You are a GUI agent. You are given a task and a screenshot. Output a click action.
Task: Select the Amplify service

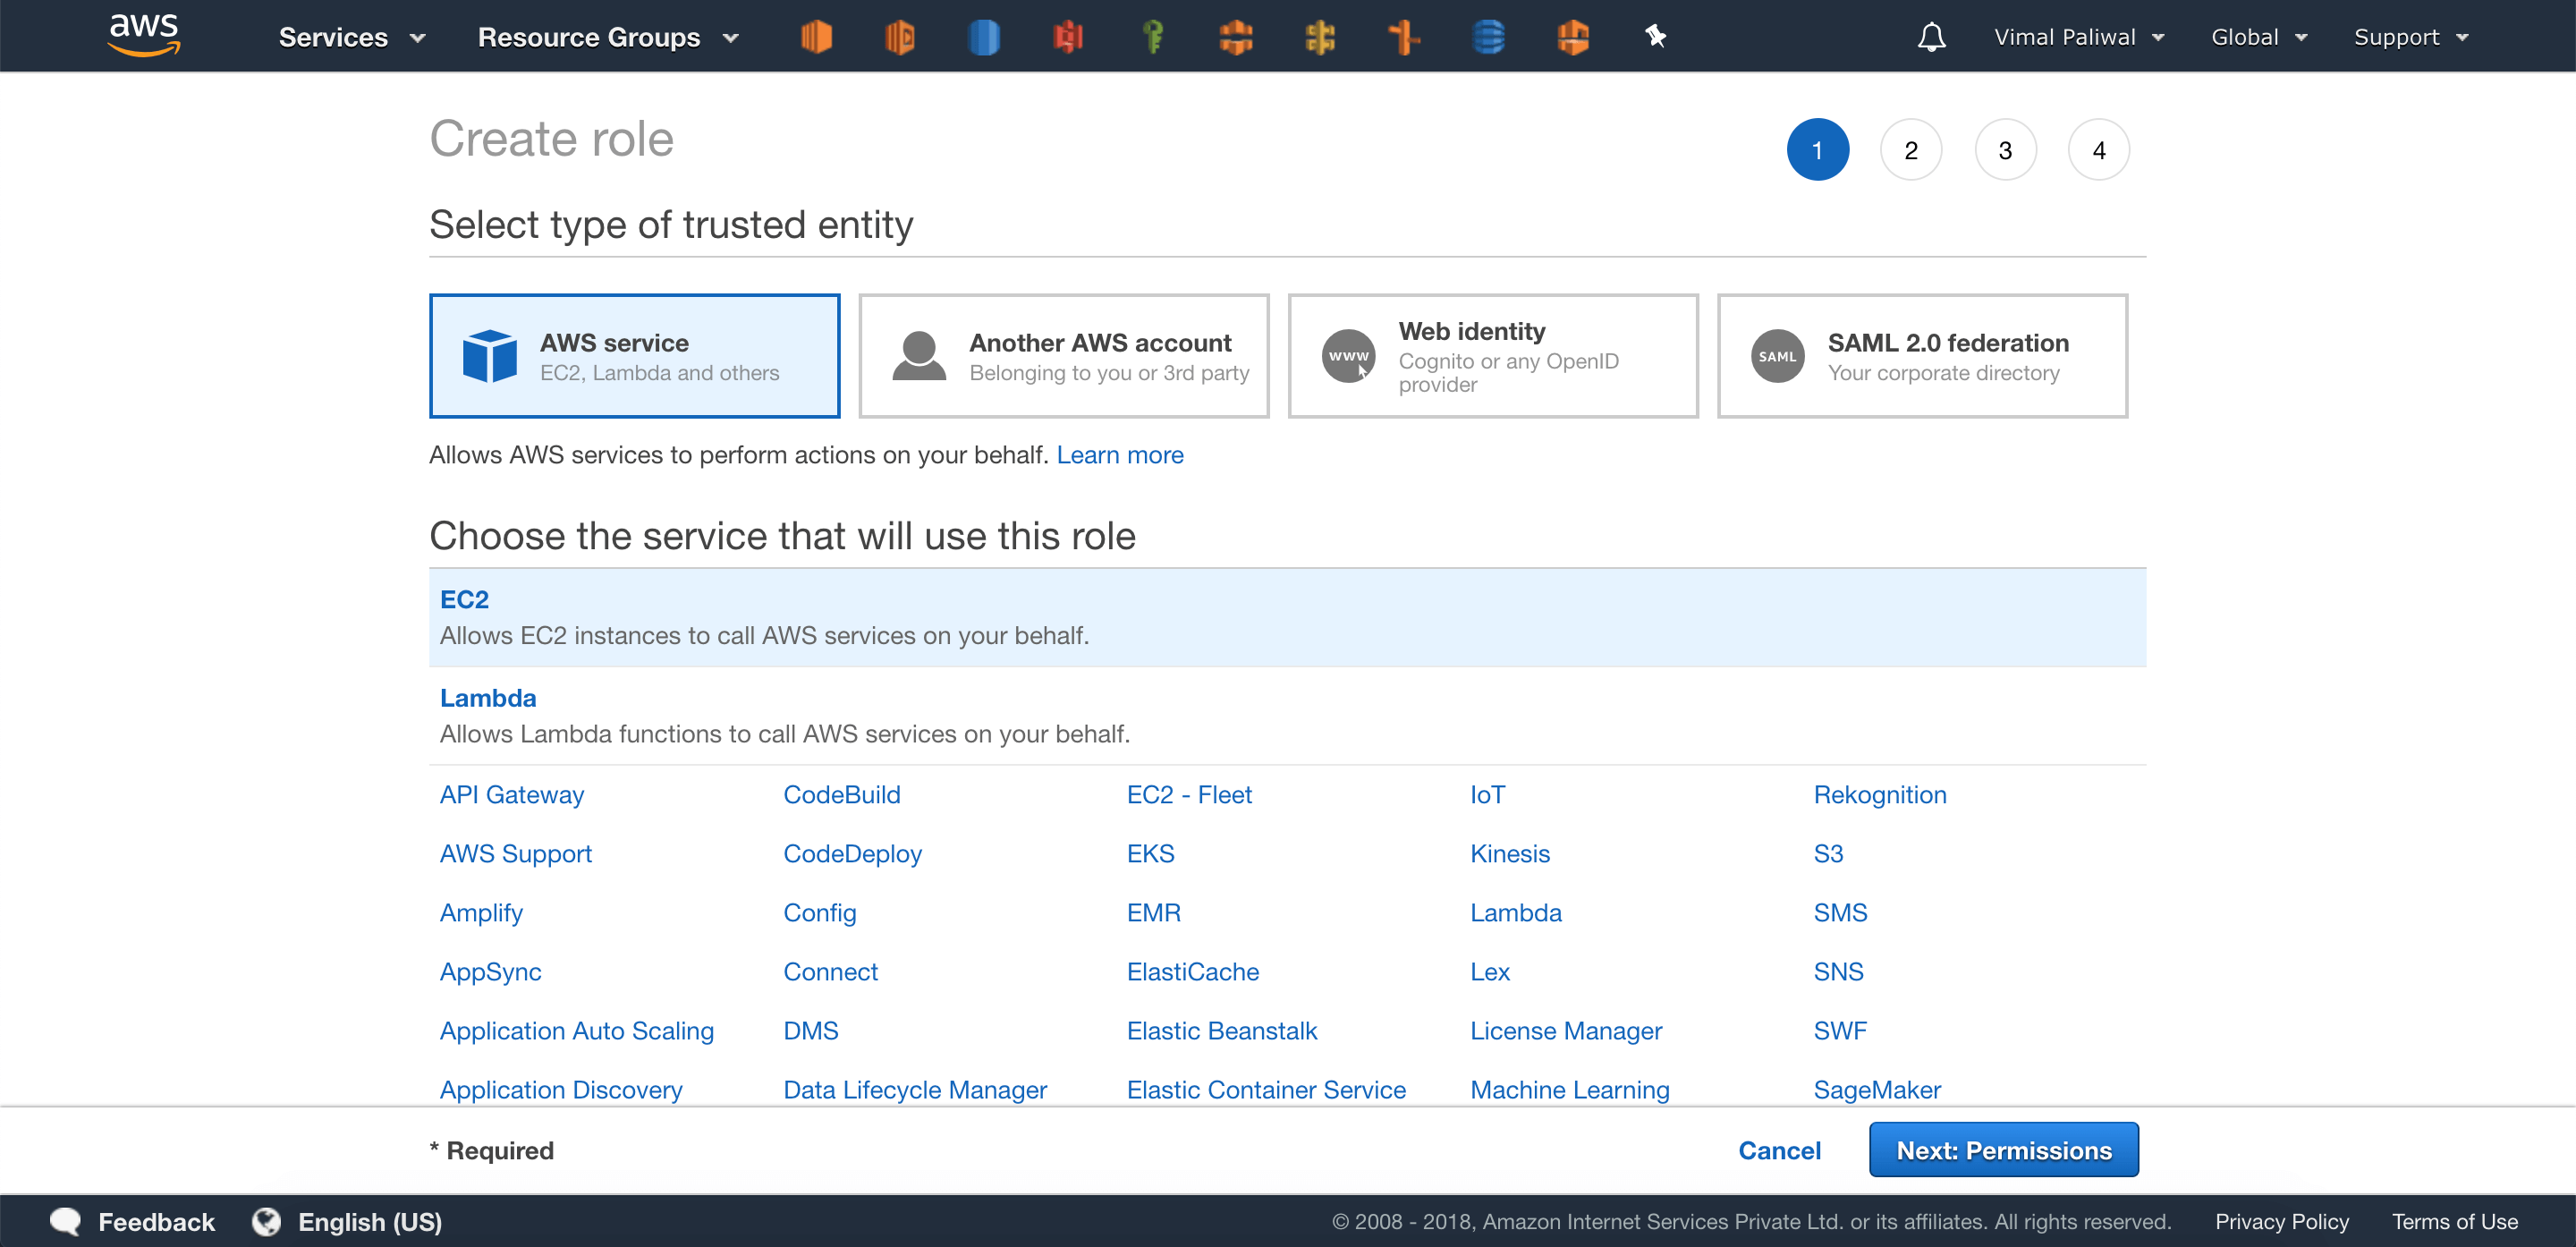481,912
